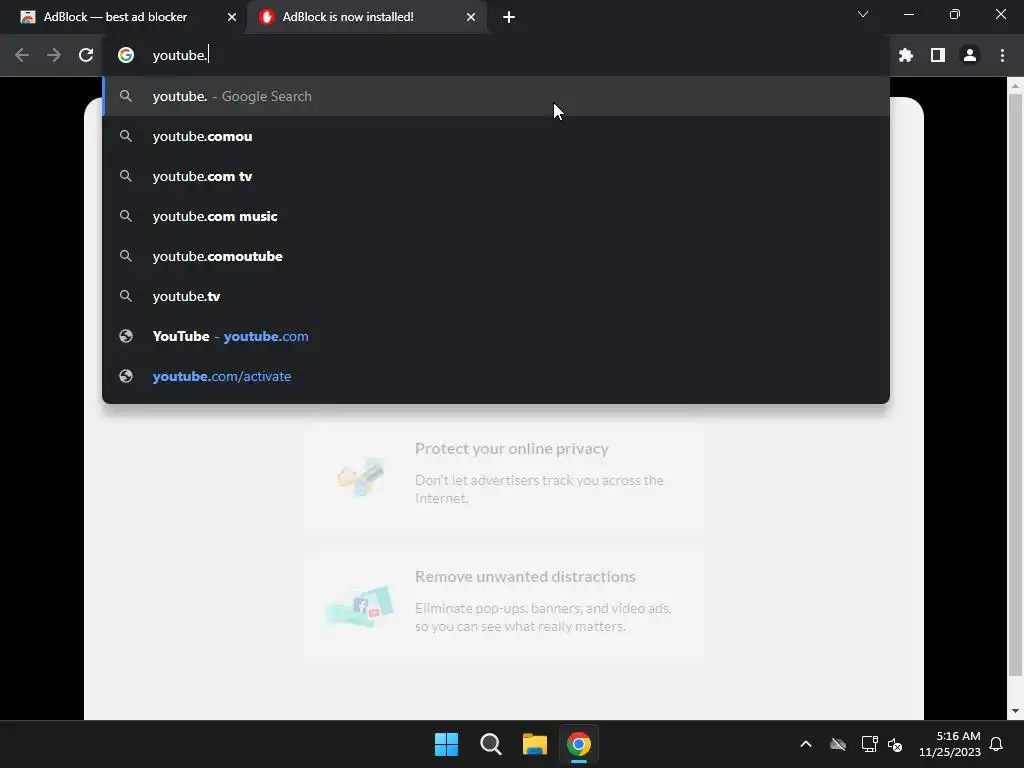The image size is (1024, 768).
Task: Open the 'youtube.com/activate' suggestion
Action: point(496,376)
